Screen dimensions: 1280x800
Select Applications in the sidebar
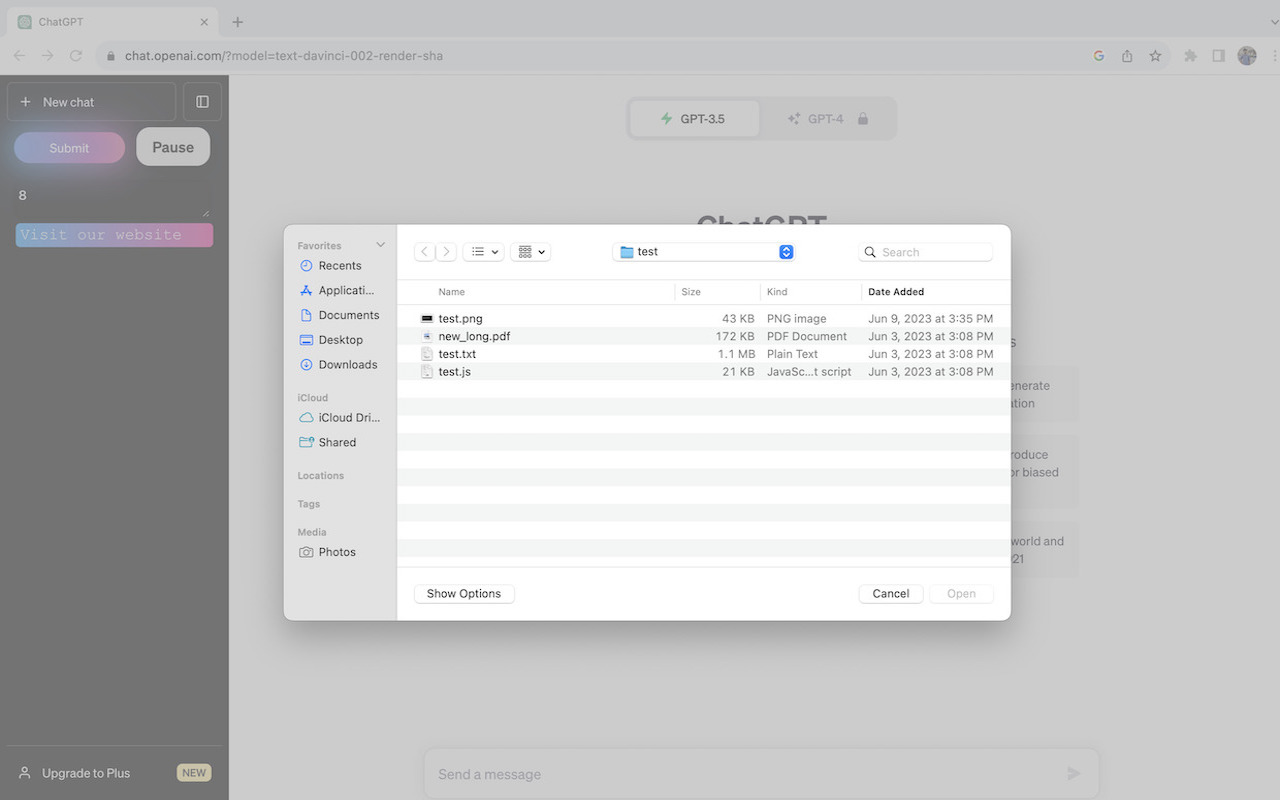[x=339, y=290]
